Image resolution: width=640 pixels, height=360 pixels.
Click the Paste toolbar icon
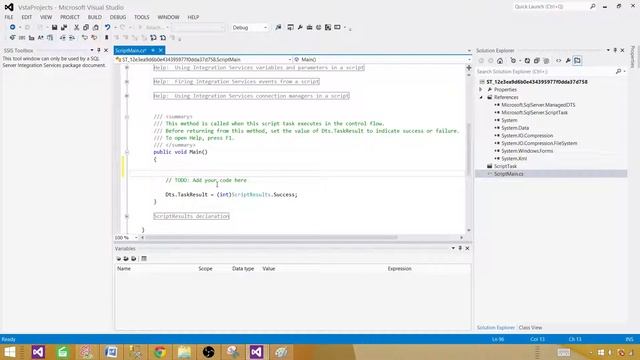click(x=96, y=27)
